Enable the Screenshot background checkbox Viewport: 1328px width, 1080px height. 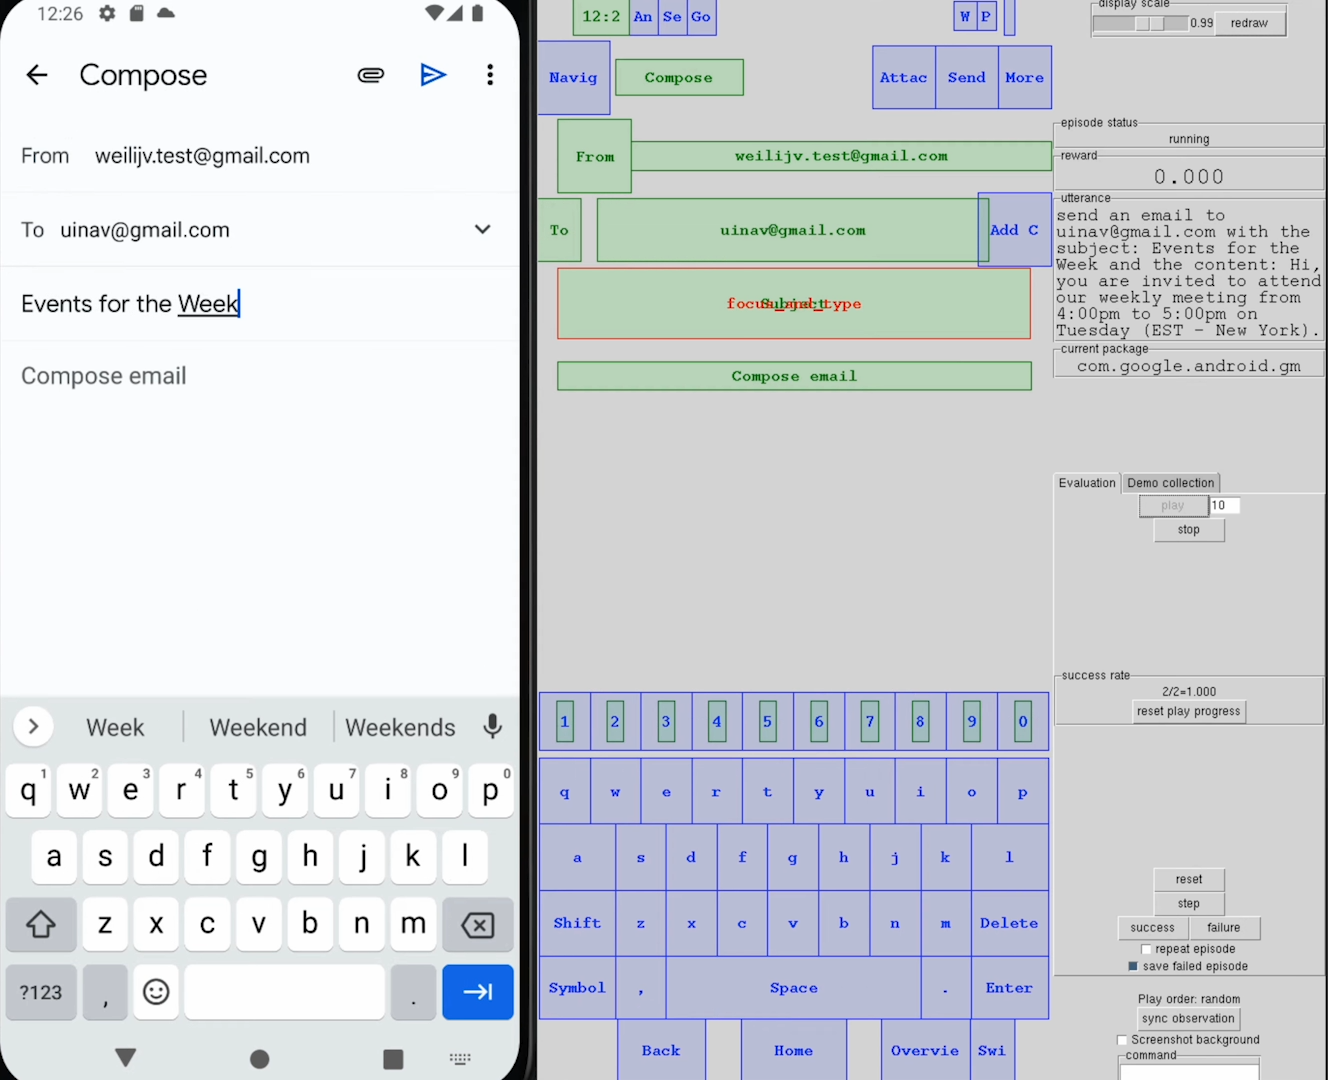pyautogui.click(x=1122, y=1040)
